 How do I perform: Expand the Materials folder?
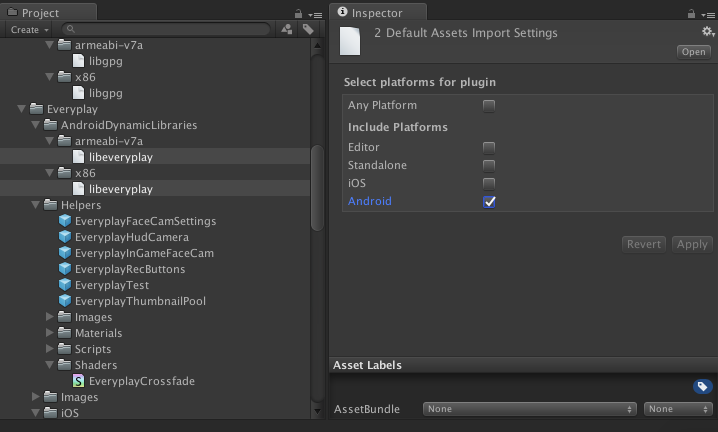tap(51, 333)
